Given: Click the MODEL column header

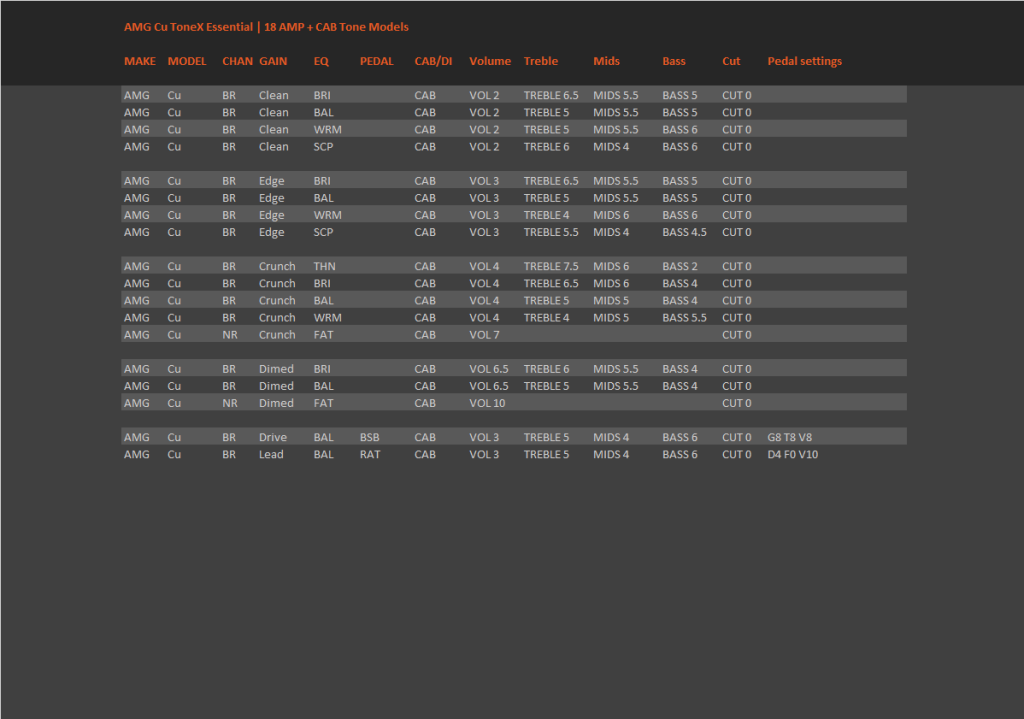Looking at the screenshot, I should pos(187,61).
